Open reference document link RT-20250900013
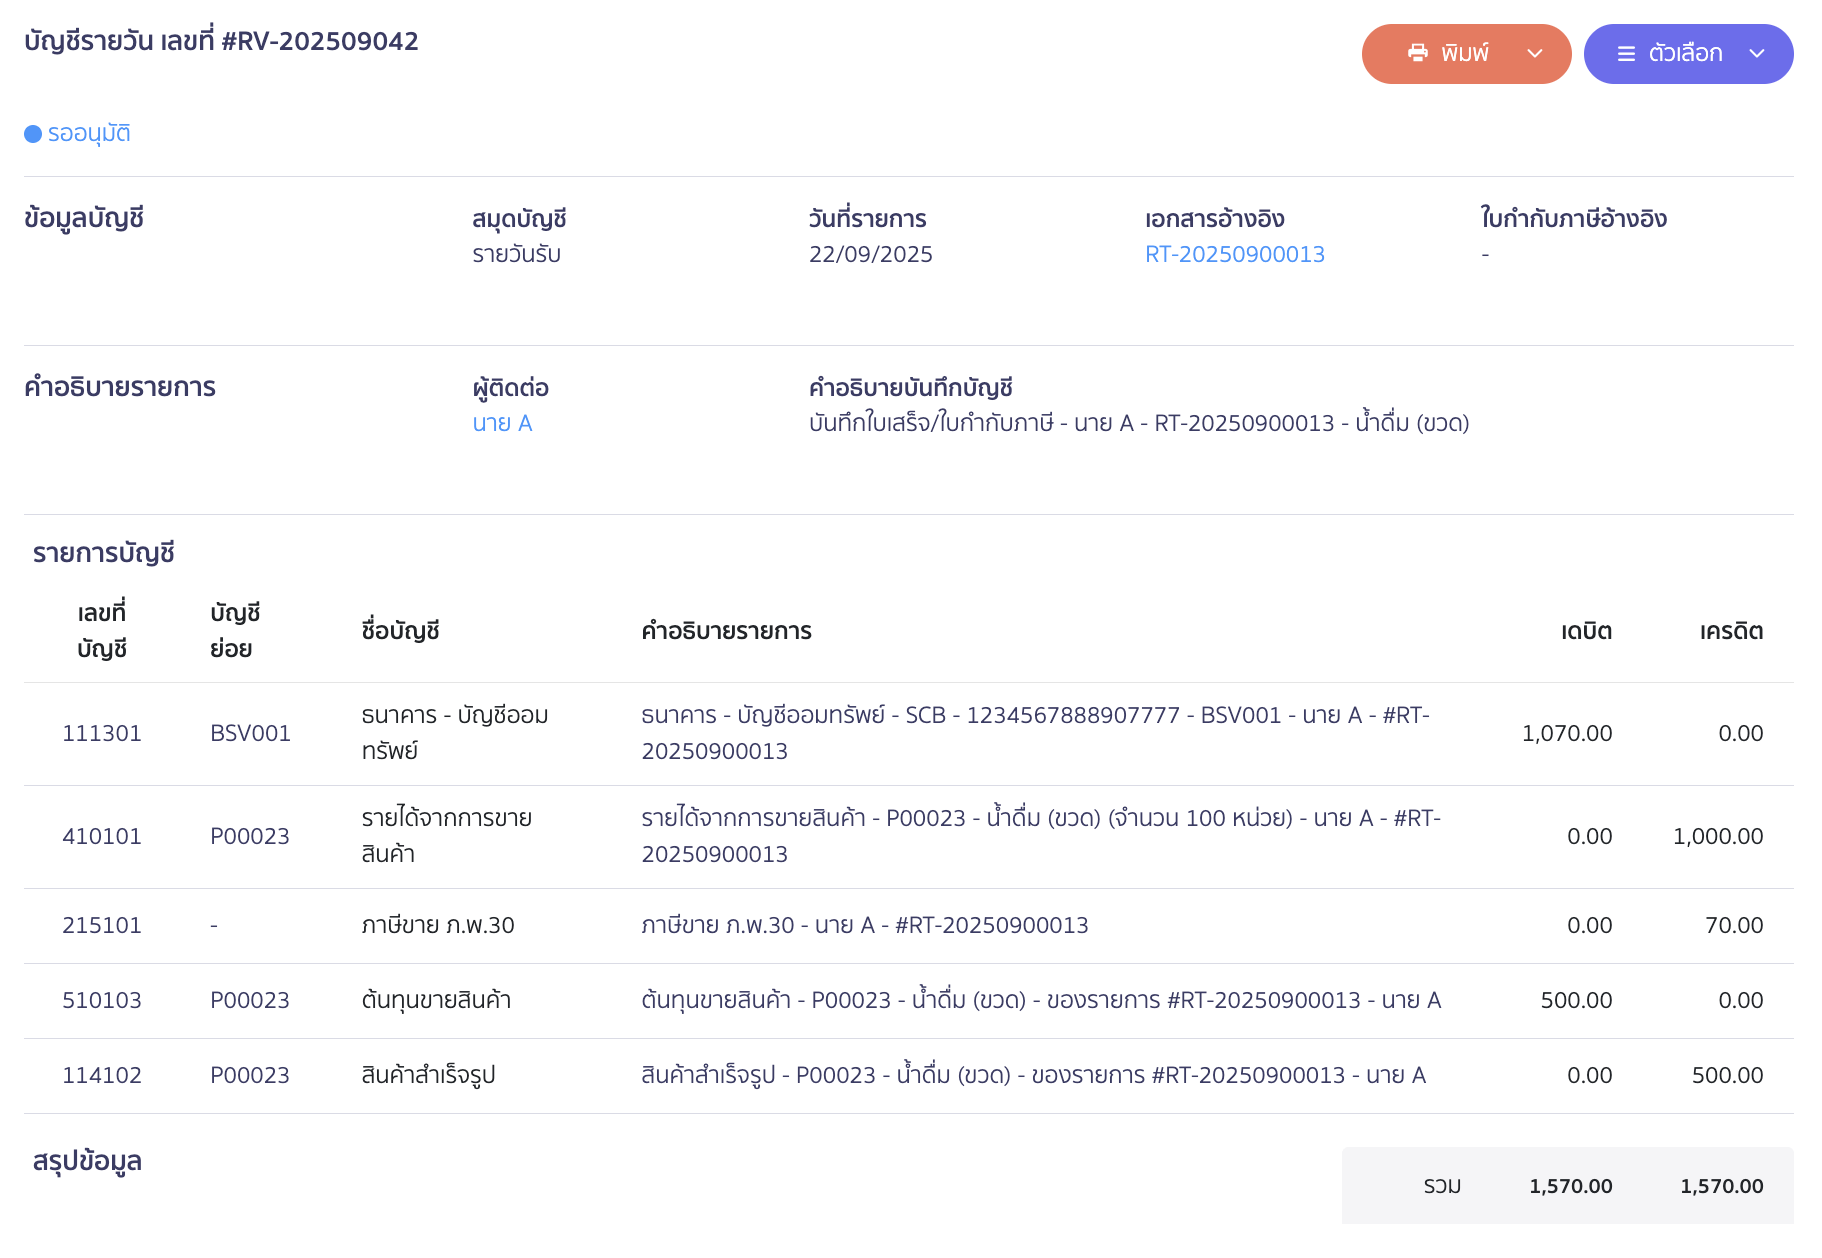 pyautogui.click(x=1234, y=254)
